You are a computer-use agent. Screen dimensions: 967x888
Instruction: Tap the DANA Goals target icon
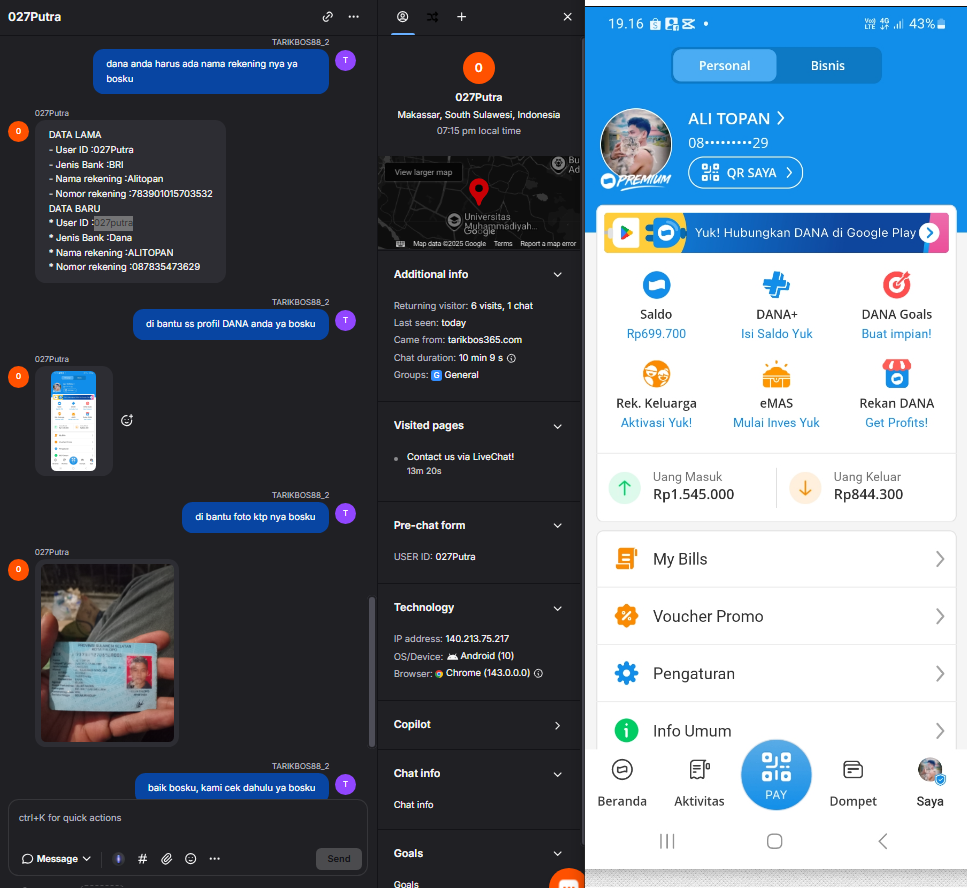(x=896, y=285)
